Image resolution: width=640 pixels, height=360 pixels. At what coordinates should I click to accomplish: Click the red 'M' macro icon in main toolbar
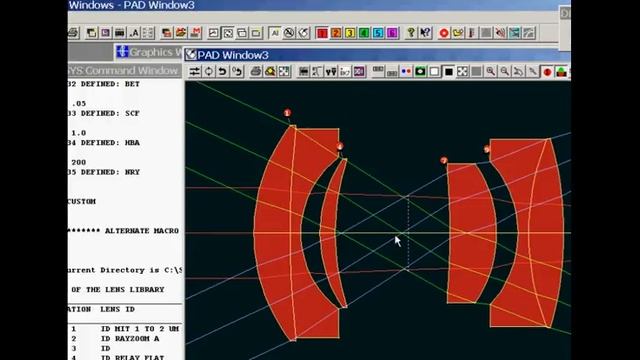pyautogui.click(x=196, y=33)
